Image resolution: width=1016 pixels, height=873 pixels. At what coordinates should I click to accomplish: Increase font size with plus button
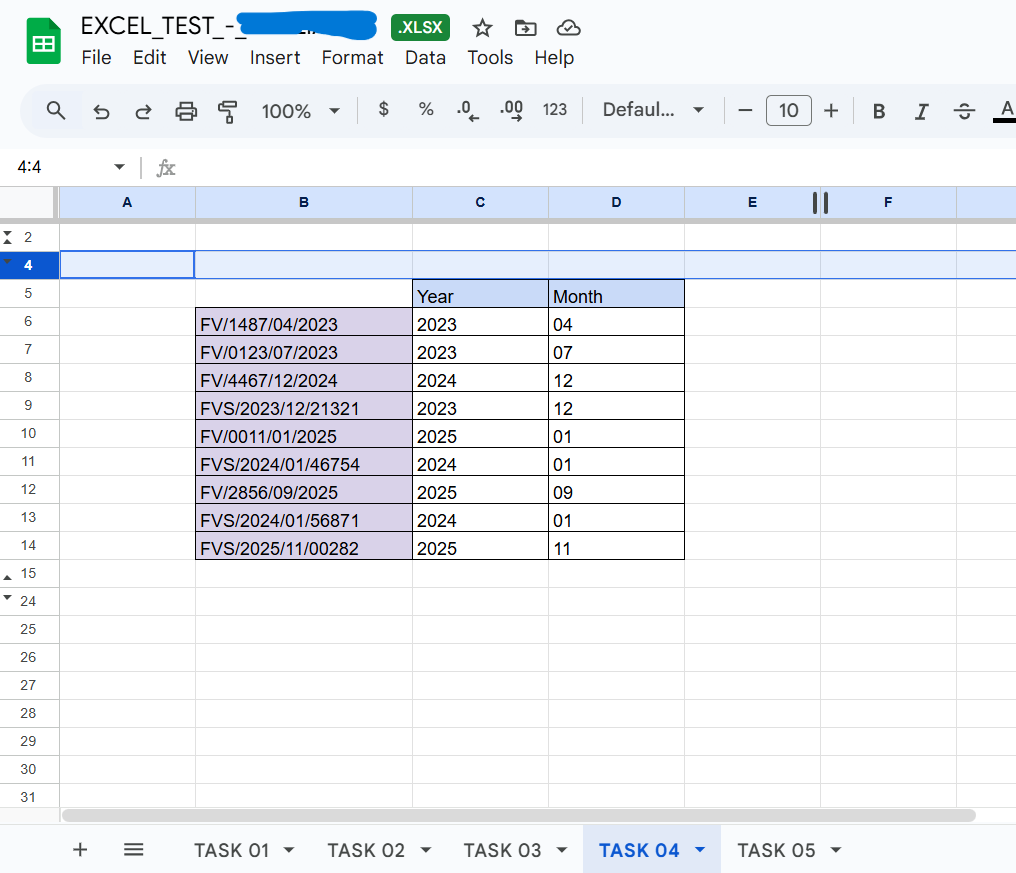pos(831,111)
